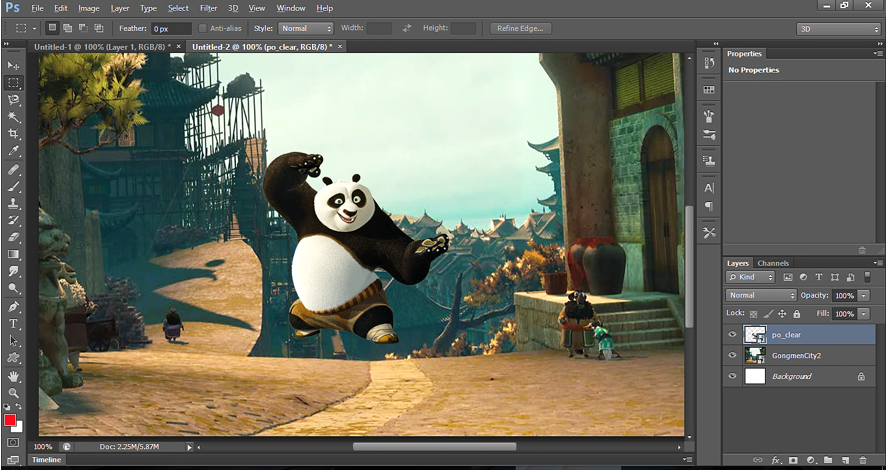Select the Zoom tool
The width and height of the screenshot is (887, 470).
point(14,393)
